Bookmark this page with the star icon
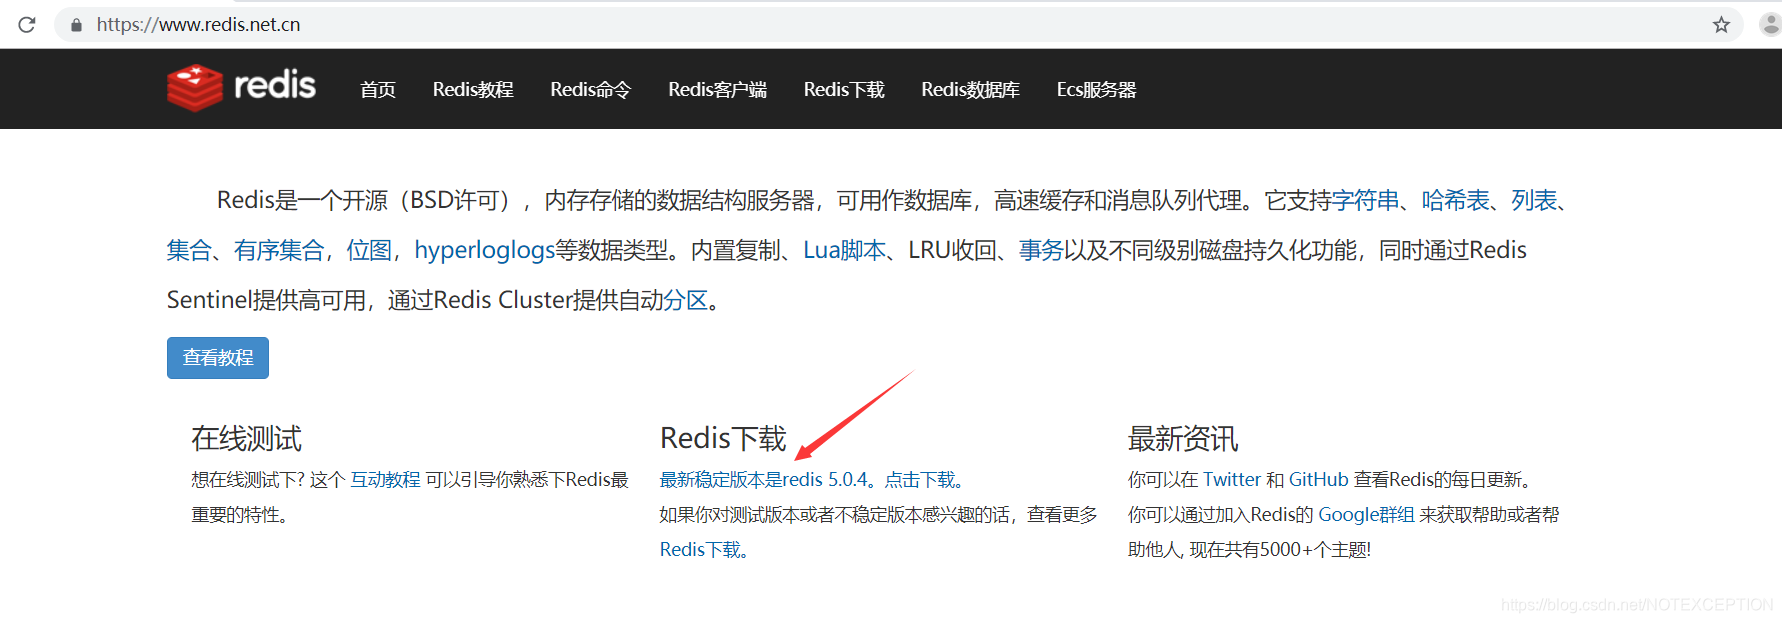The image size is (1782, 623). pos(1721,24)
